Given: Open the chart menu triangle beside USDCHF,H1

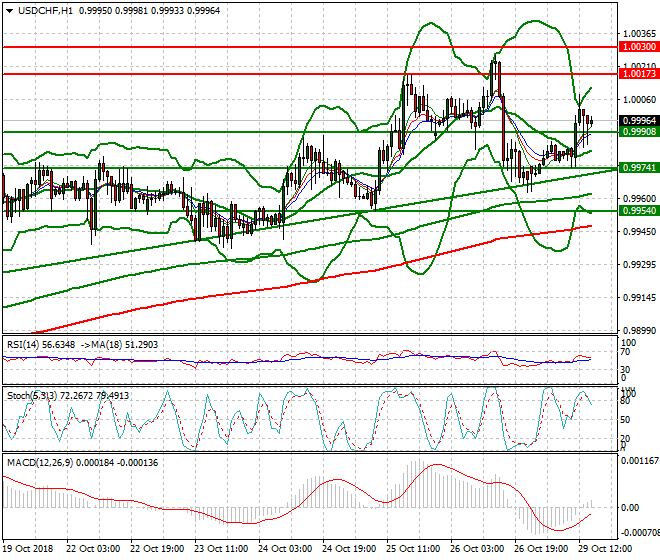Looking at the screenshot, I should click(9, 11).
